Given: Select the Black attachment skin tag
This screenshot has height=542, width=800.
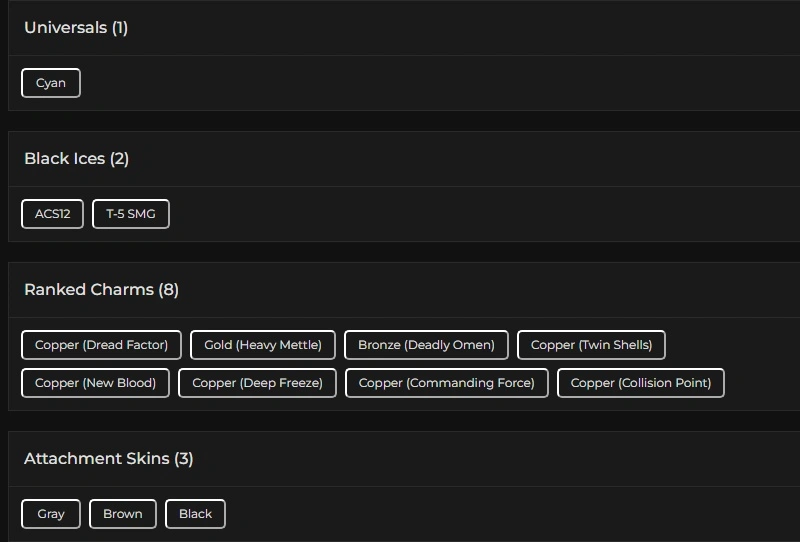Looking at the screenshot, I should pos(195,514).
